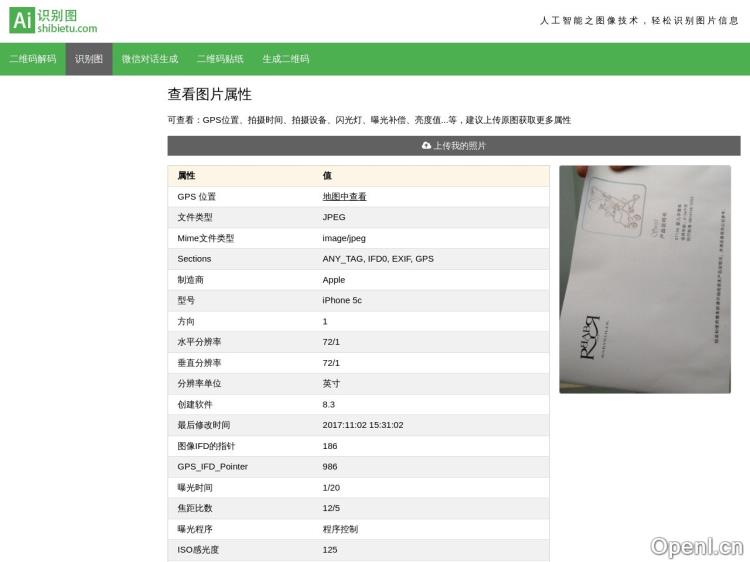Click the 125 value cell
This screenshot has width=750, height=562.
point(330,550)
